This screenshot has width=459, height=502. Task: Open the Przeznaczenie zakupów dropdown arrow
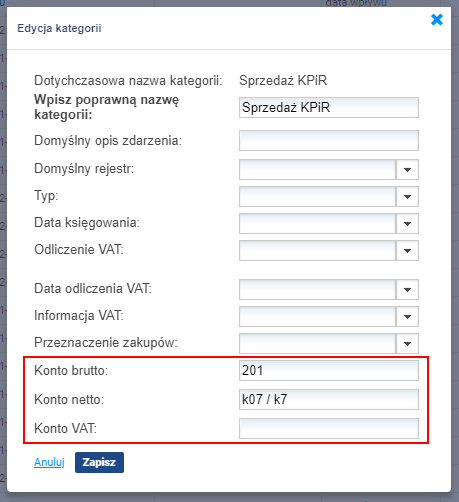(407, 344)
